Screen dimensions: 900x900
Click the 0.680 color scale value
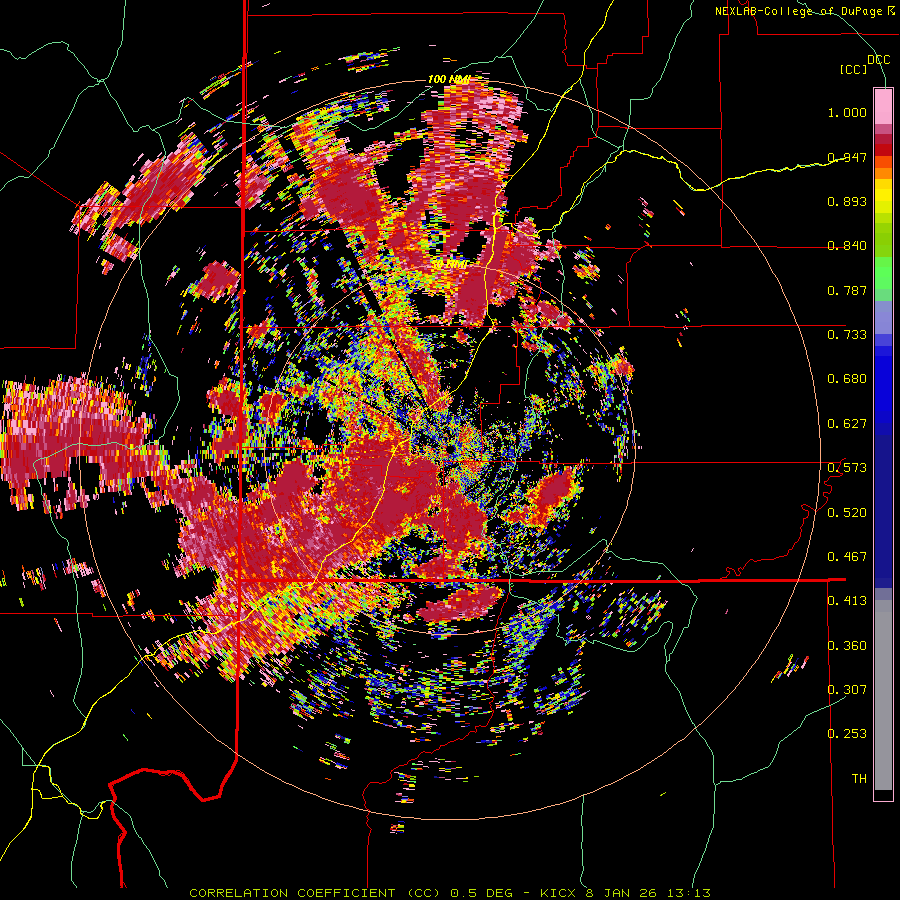847,379
